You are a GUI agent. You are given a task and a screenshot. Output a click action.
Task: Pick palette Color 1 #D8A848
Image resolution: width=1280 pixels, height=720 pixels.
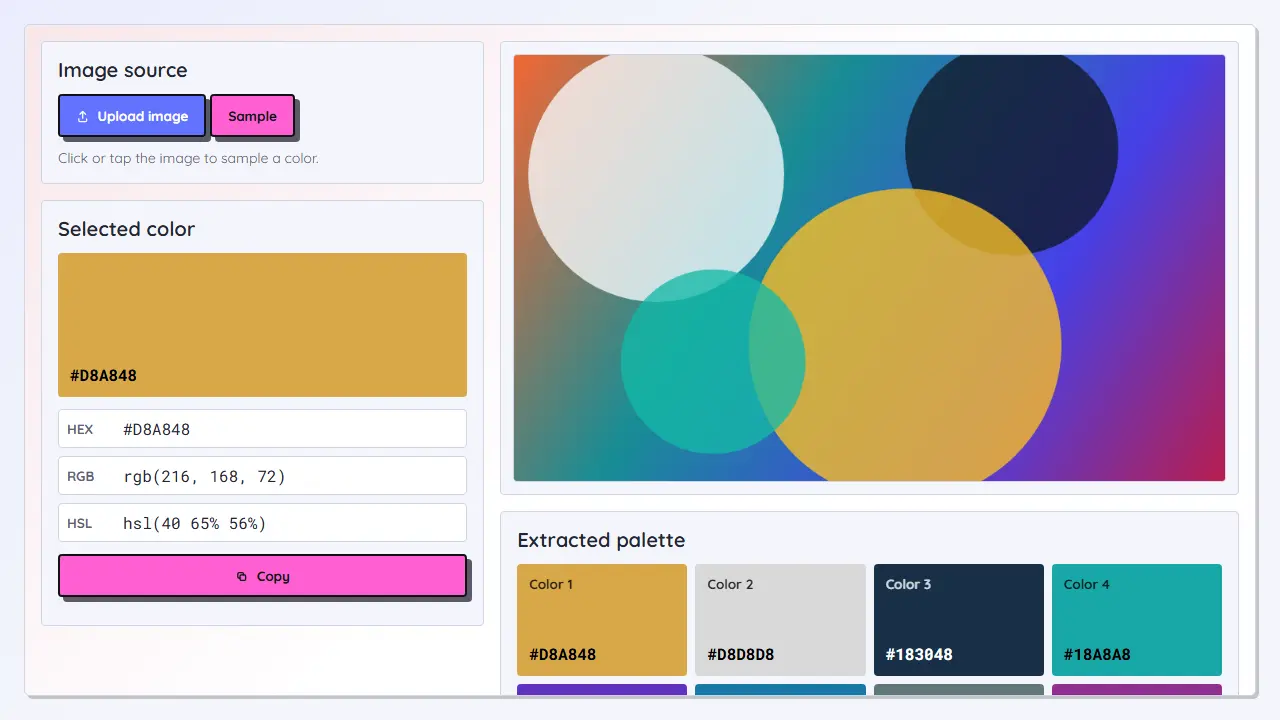click(602, 620)
